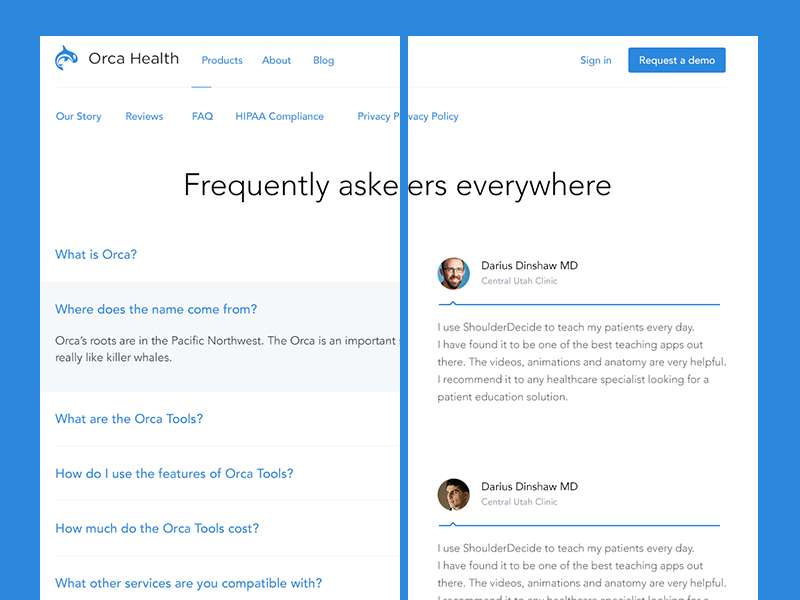Click the Sign in link
The image size is (800, 600).
point(595,60)
